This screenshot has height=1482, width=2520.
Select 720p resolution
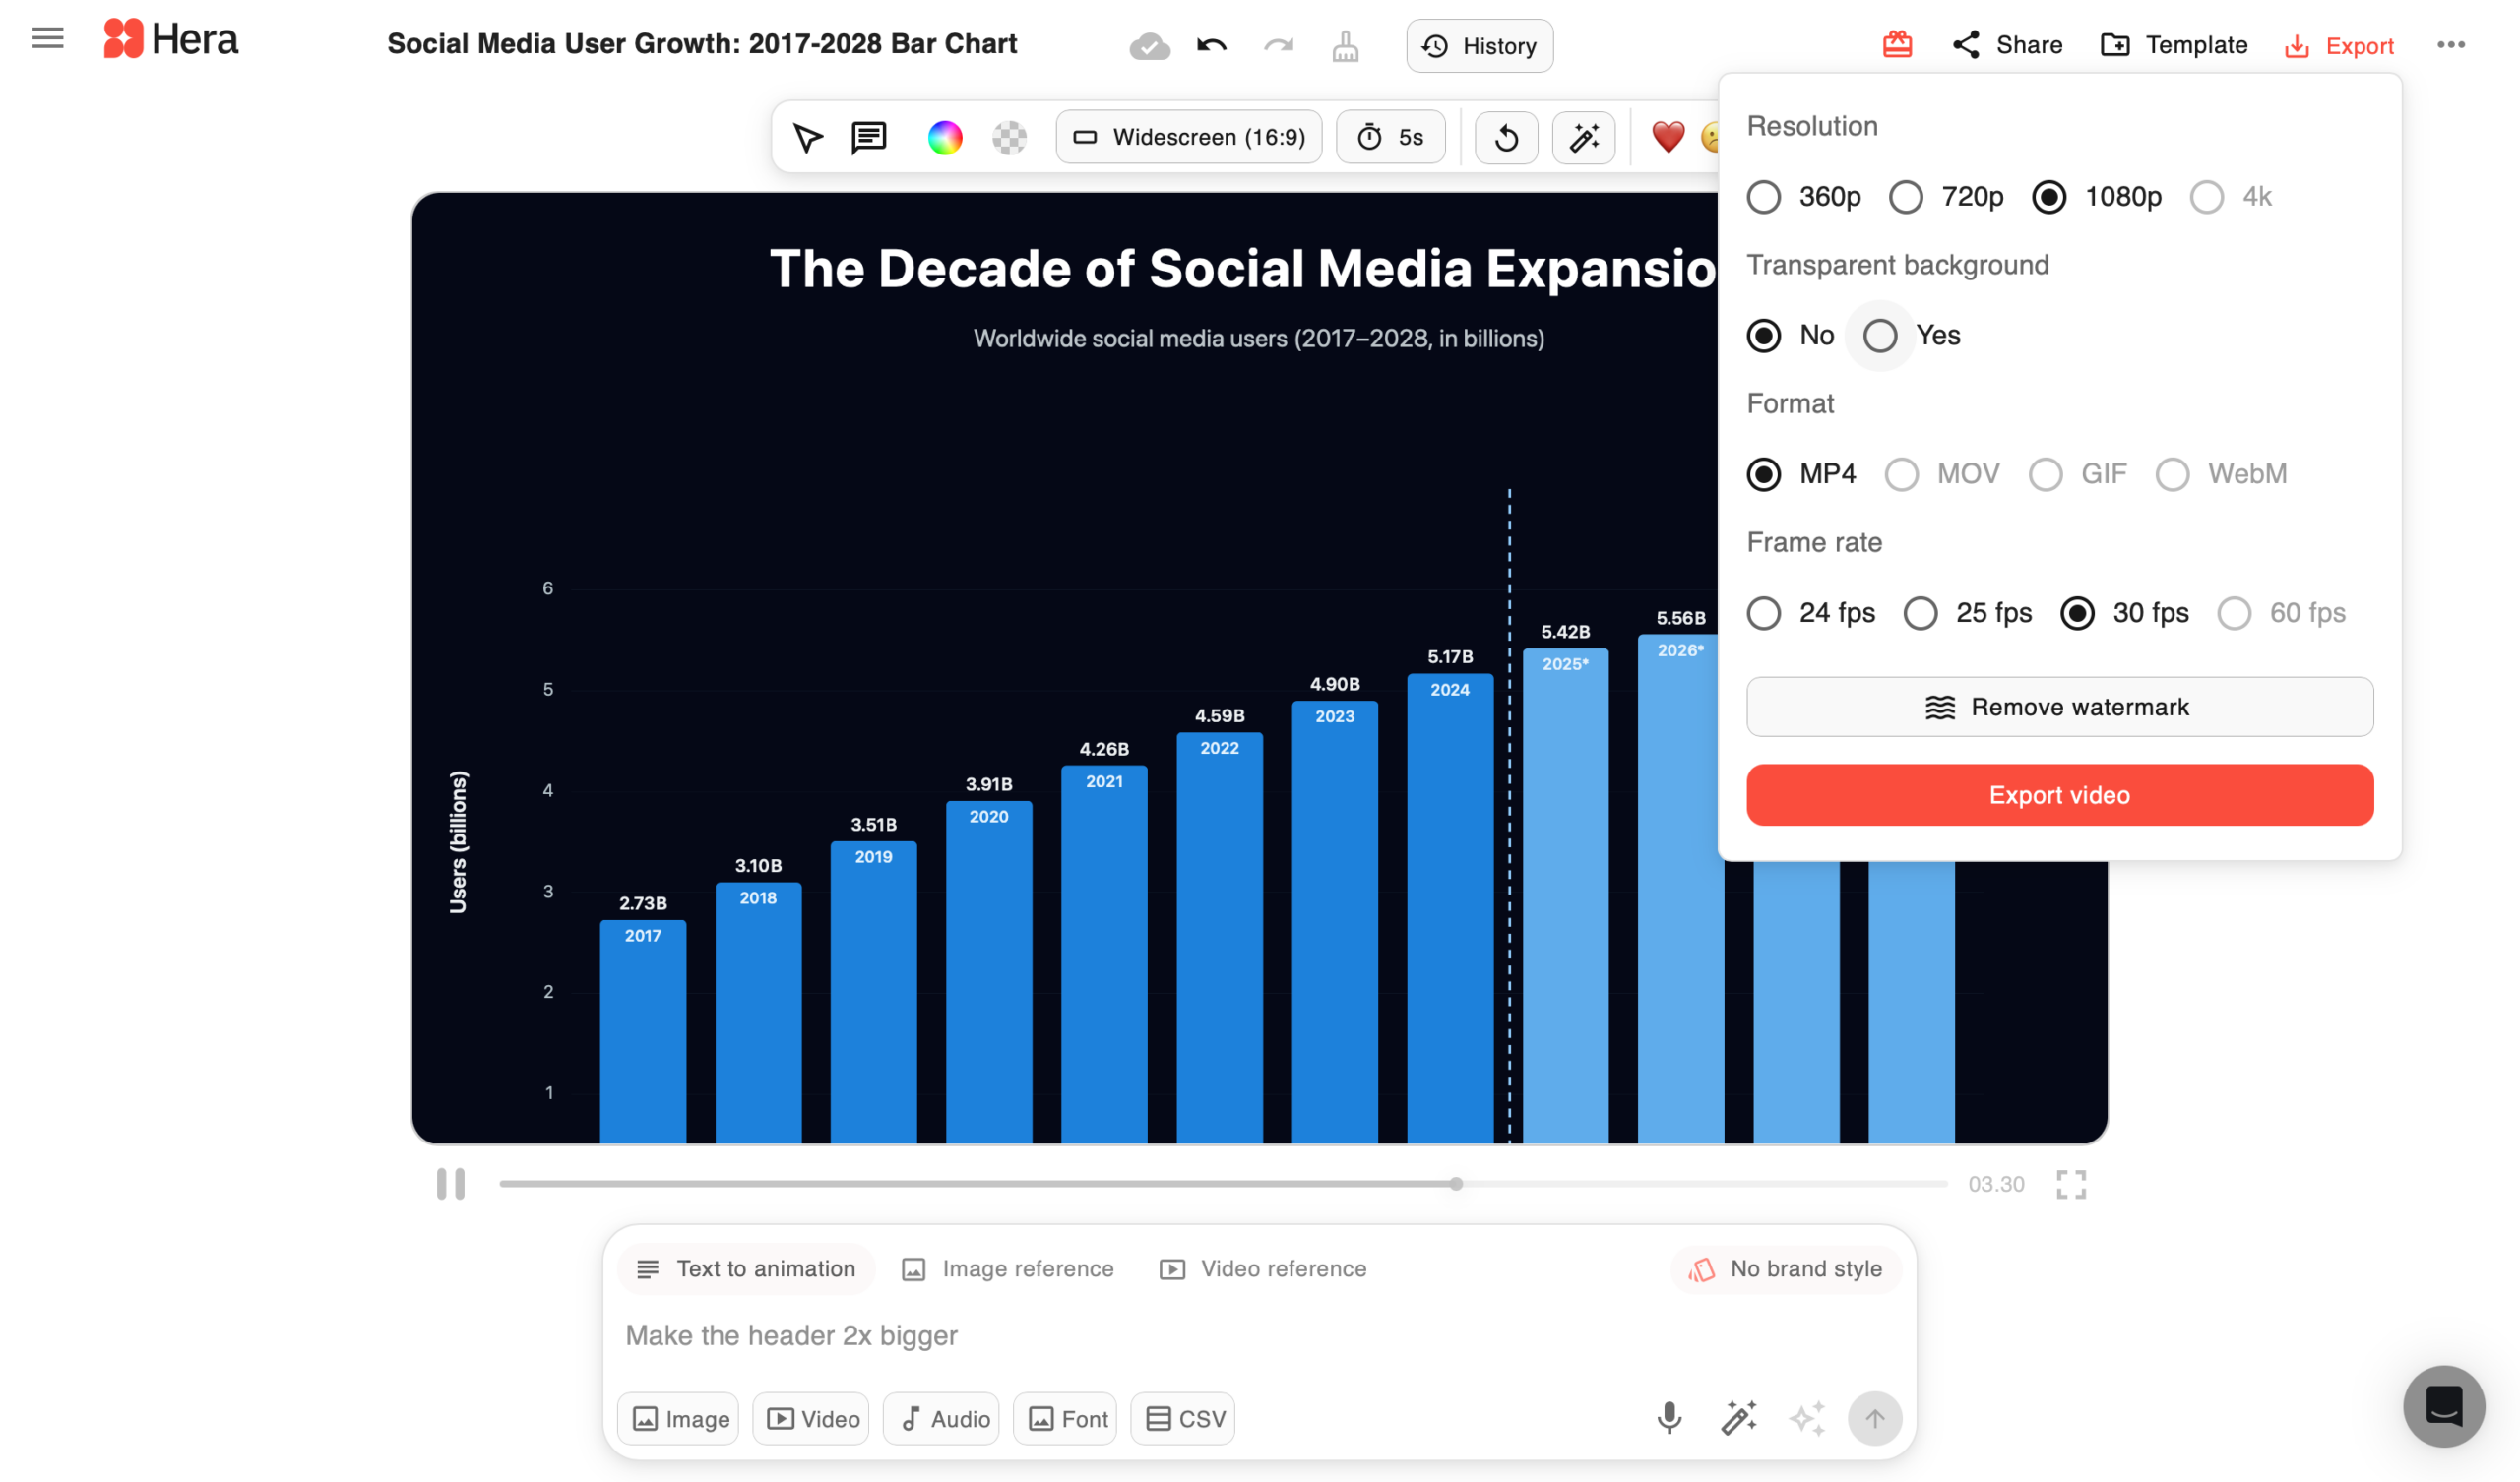(x=1906, y=197)
